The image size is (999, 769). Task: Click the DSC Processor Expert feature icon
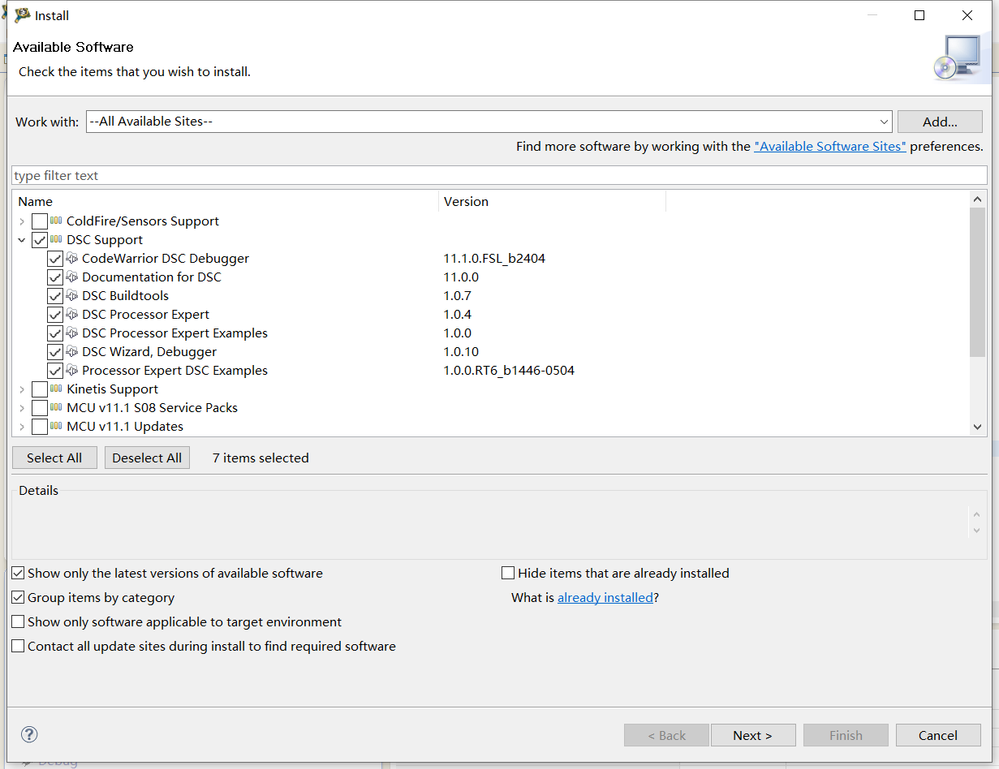[x=72, y=315]
